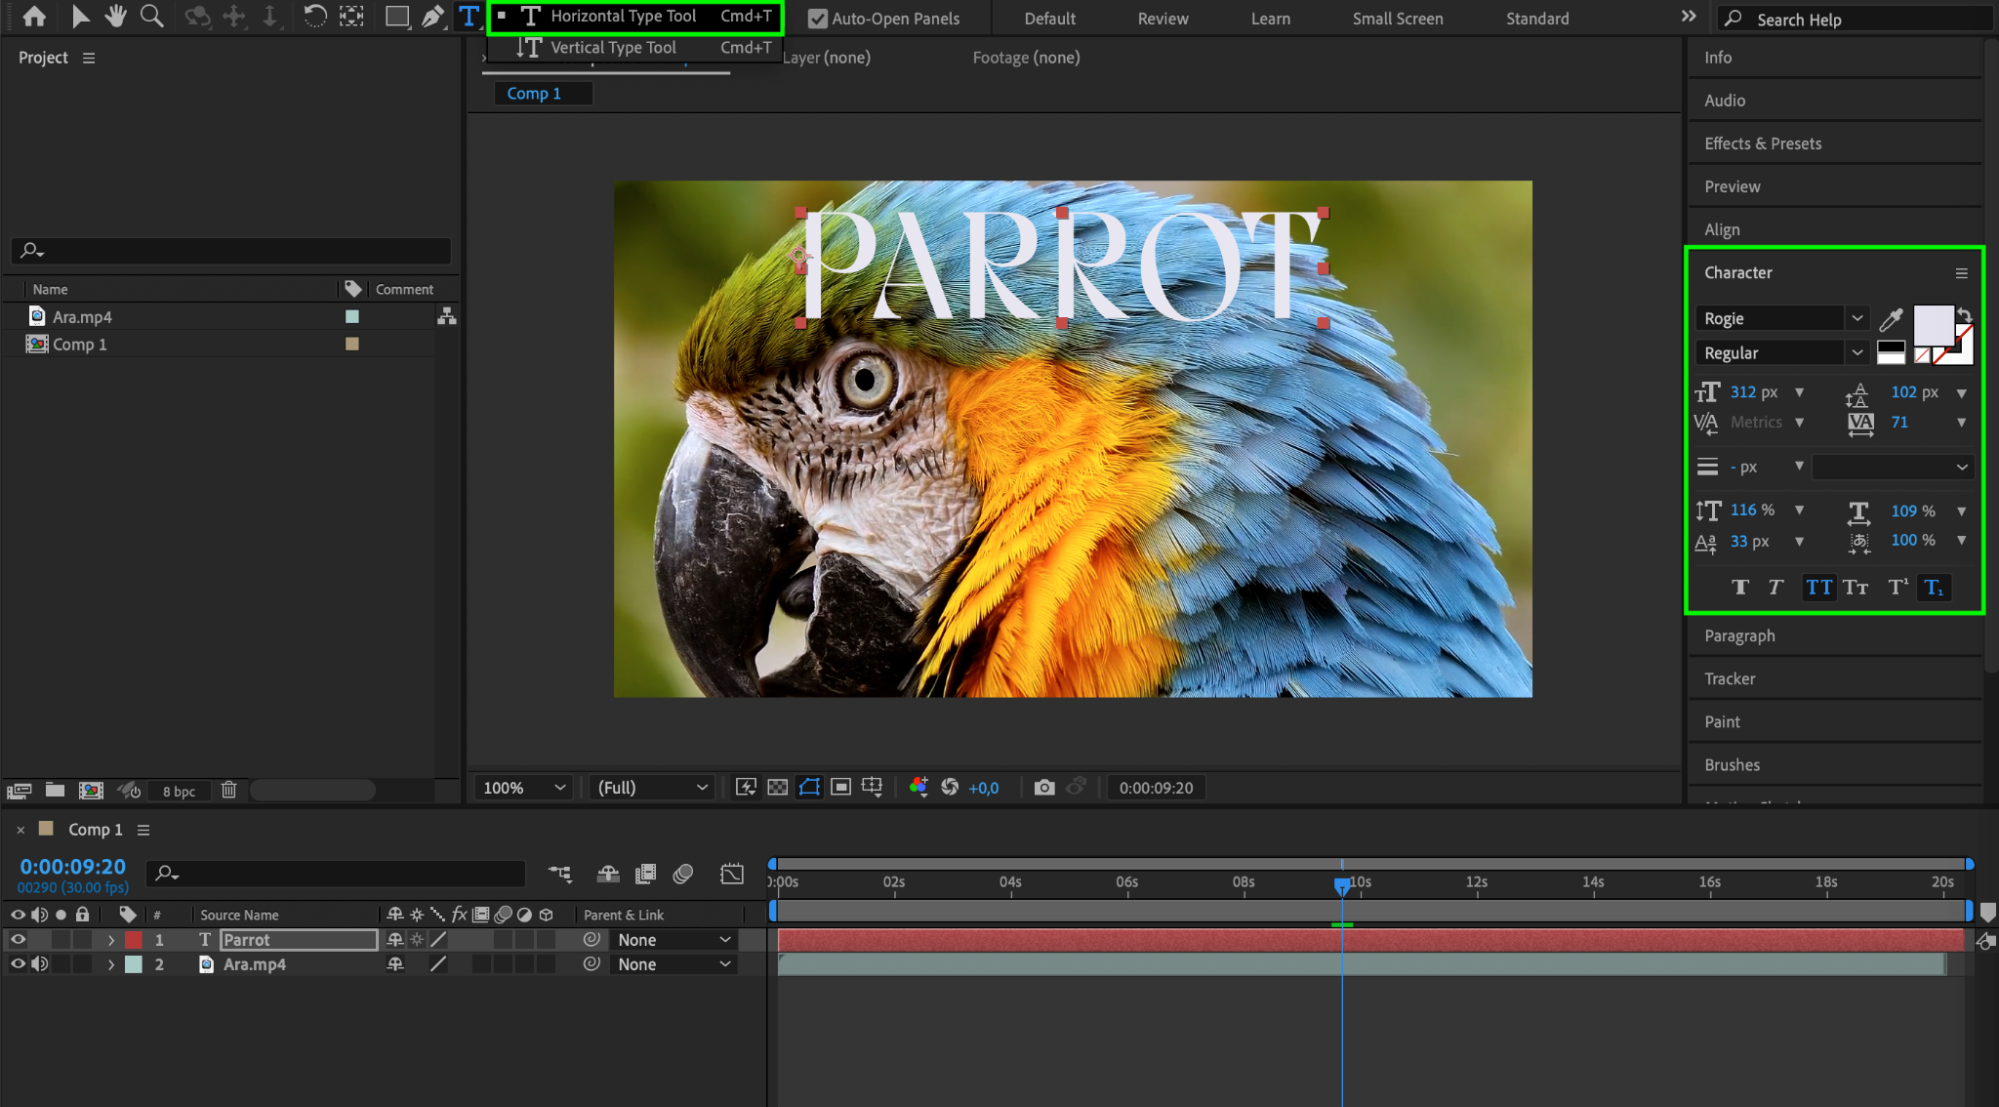Choose the Vertical Type Tool menu entry
Viewport: 1999px width, 1107px height.
[613, 47]
